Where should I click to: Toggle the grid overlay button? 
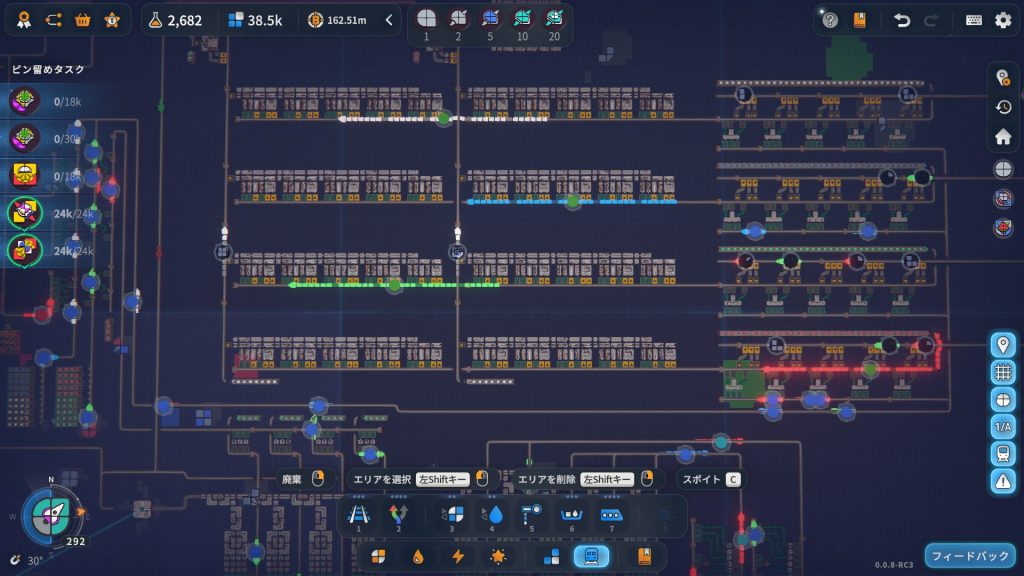click(x=1003, y=372)
